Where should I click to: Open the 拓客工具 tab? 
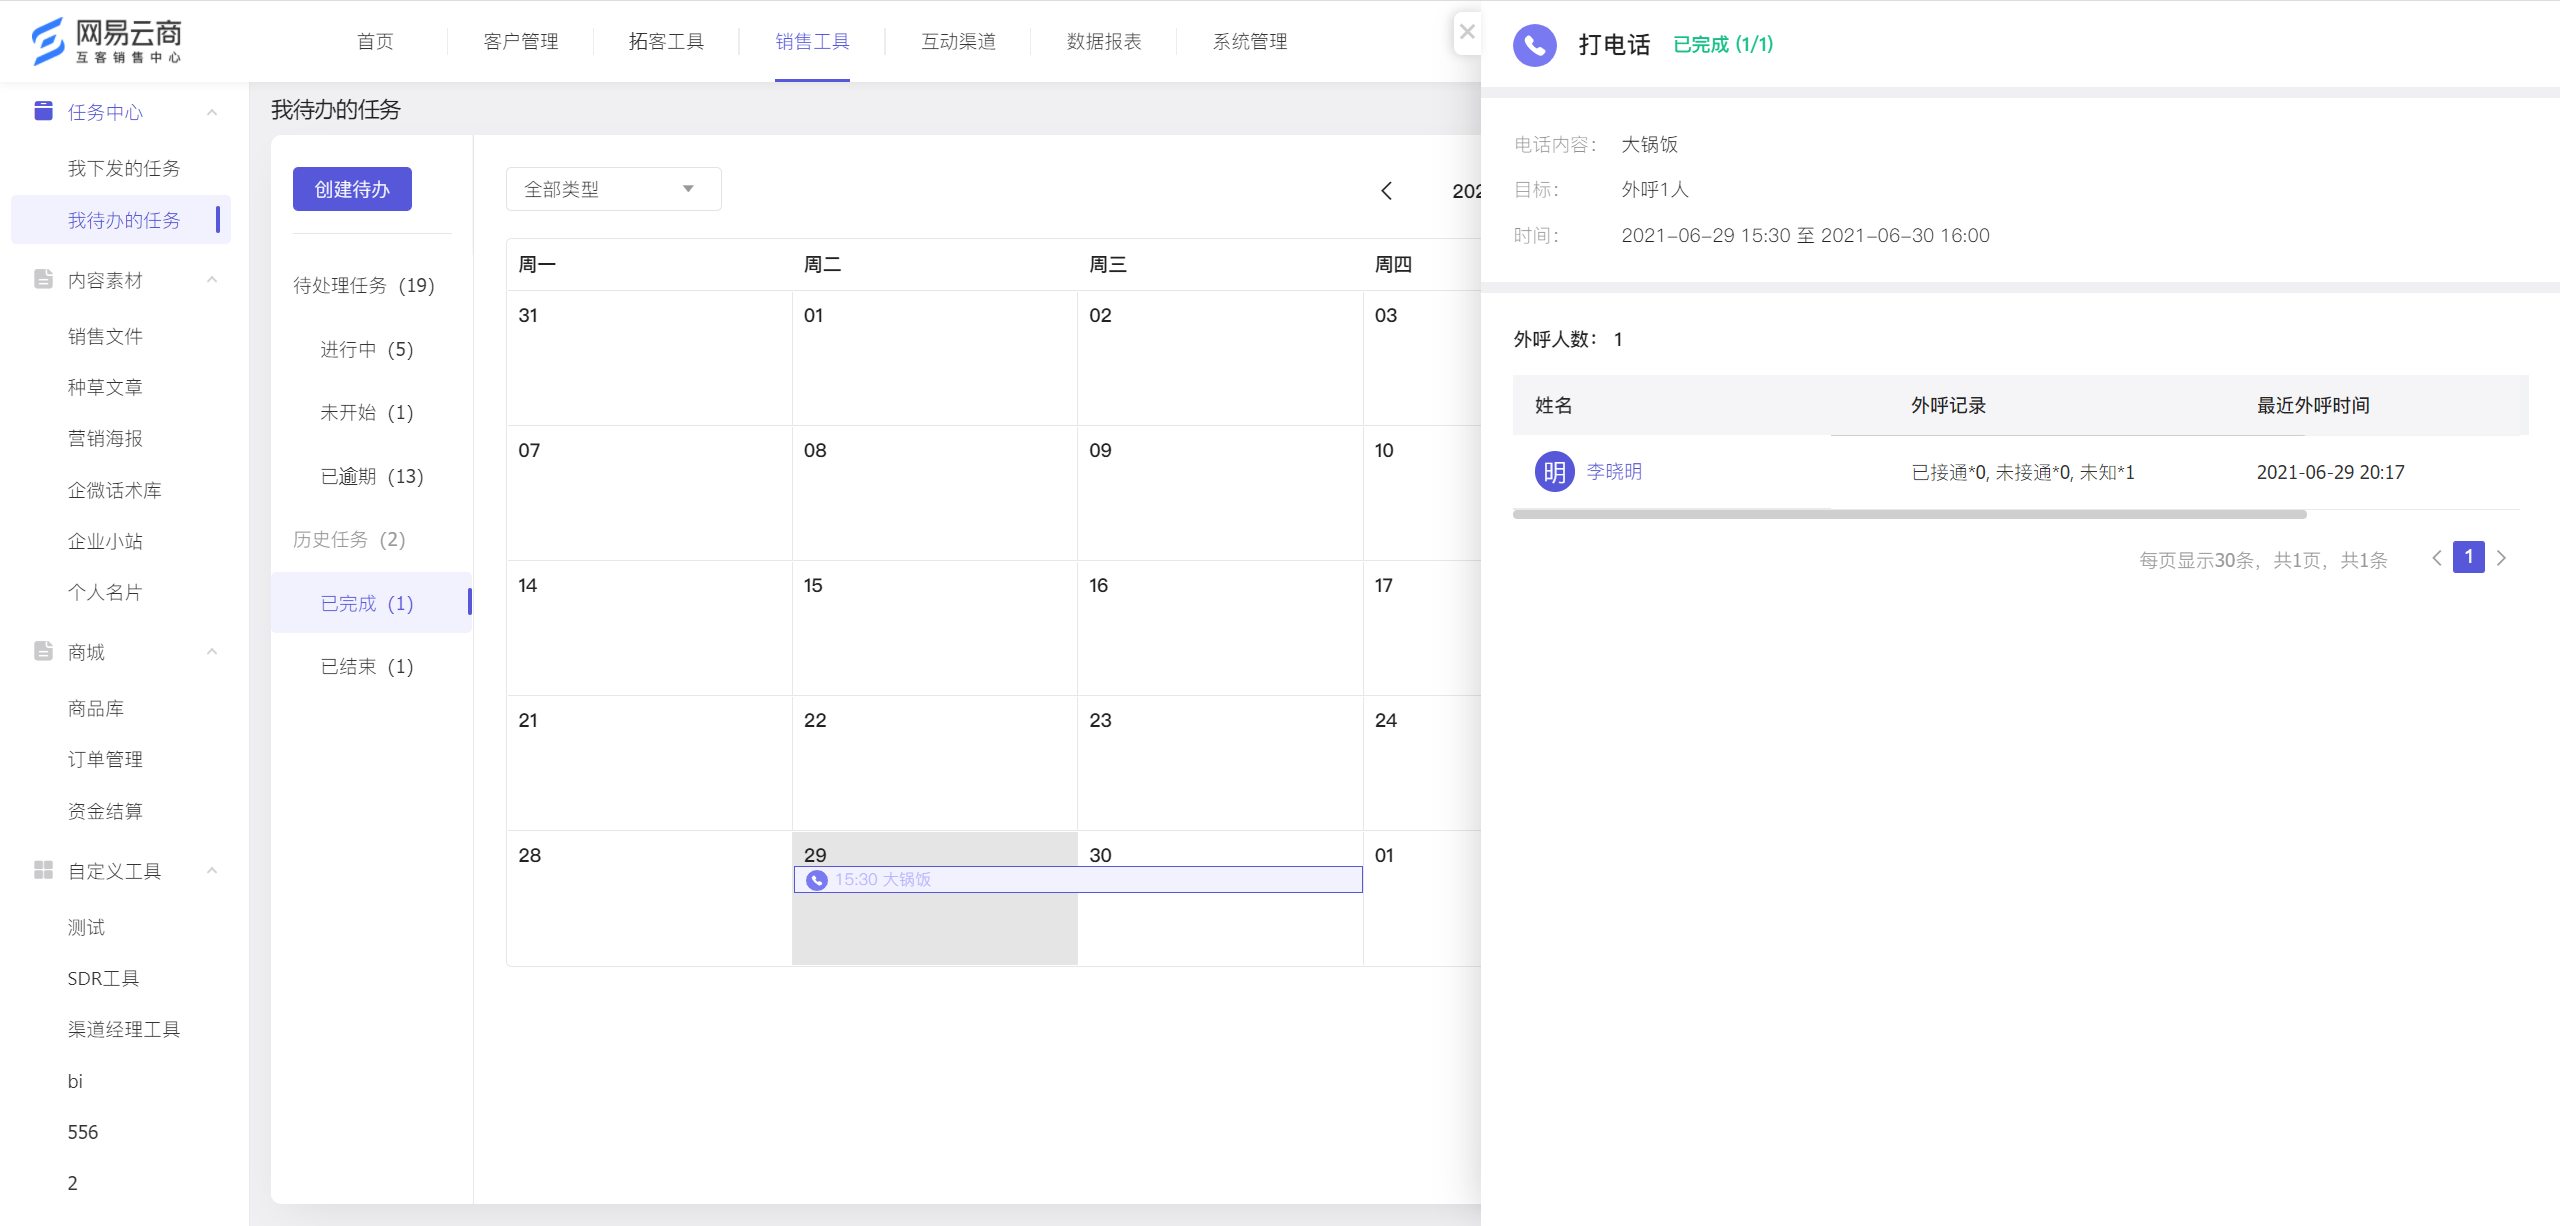(x=666, y=41)
